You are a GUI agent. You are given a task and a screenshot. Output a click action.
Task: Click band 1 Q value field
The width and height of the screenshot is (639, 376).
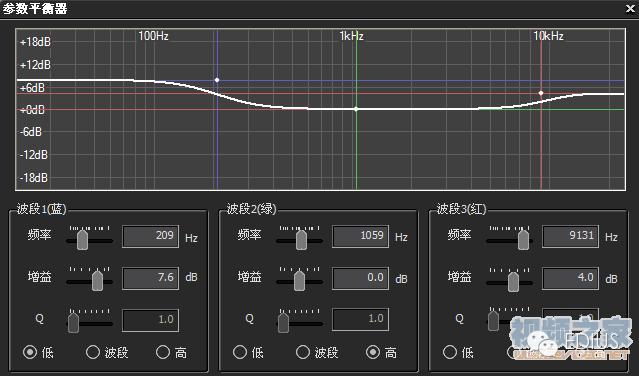(x=150, y=320)
